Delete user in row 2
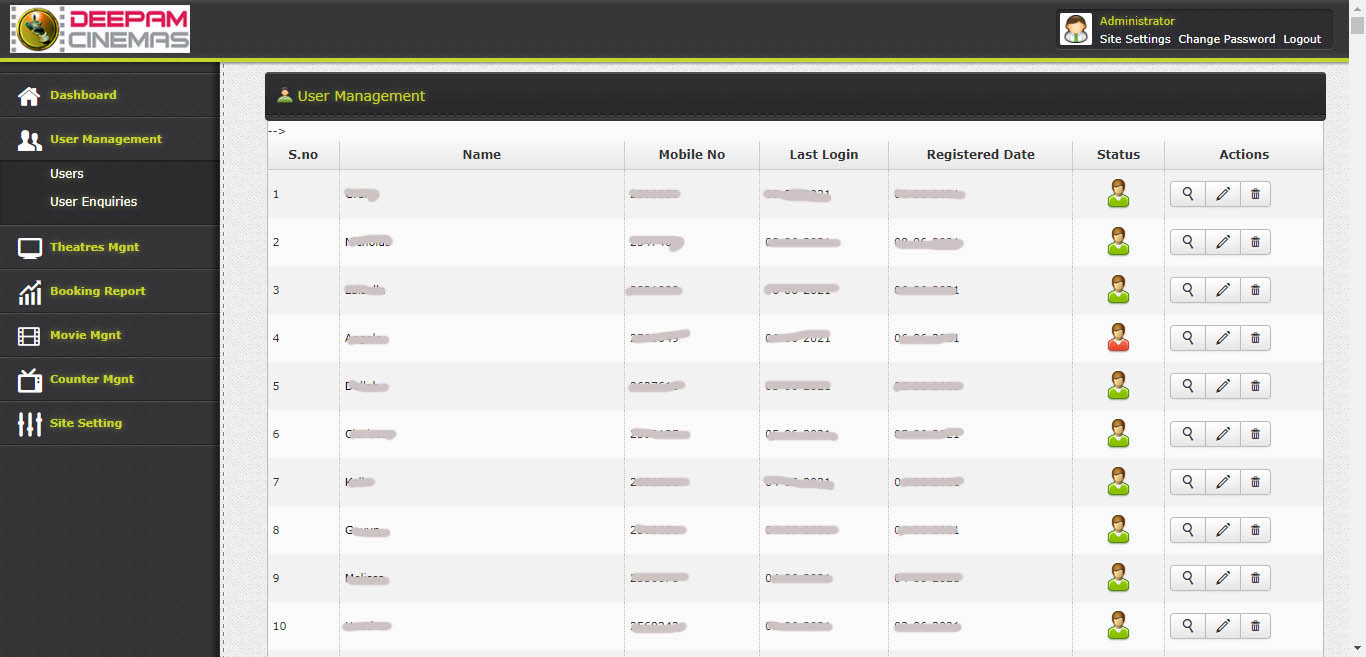Image resolution: width=1366 pixels, height=657 pixels. coord(1255,242)
